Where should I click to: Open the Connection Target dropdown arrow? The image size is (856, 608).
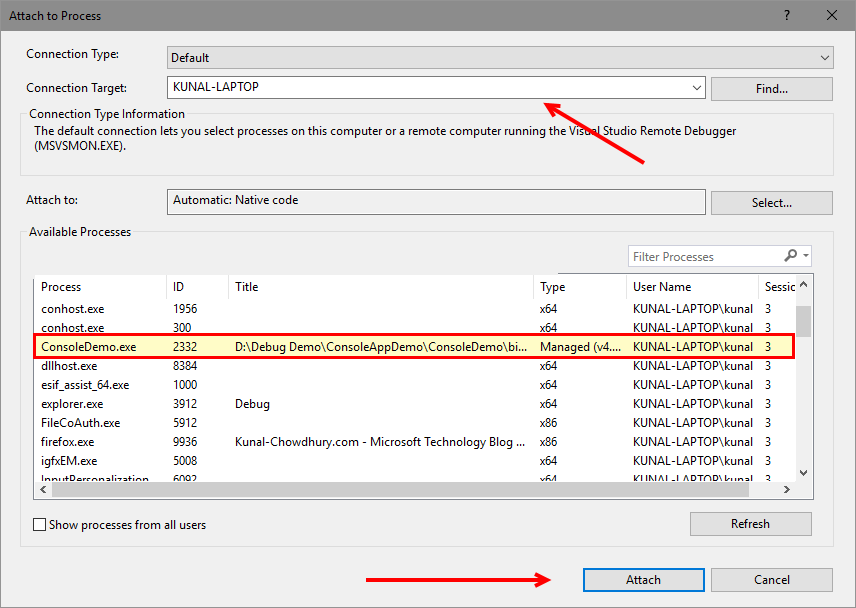[x=696, y=87]
